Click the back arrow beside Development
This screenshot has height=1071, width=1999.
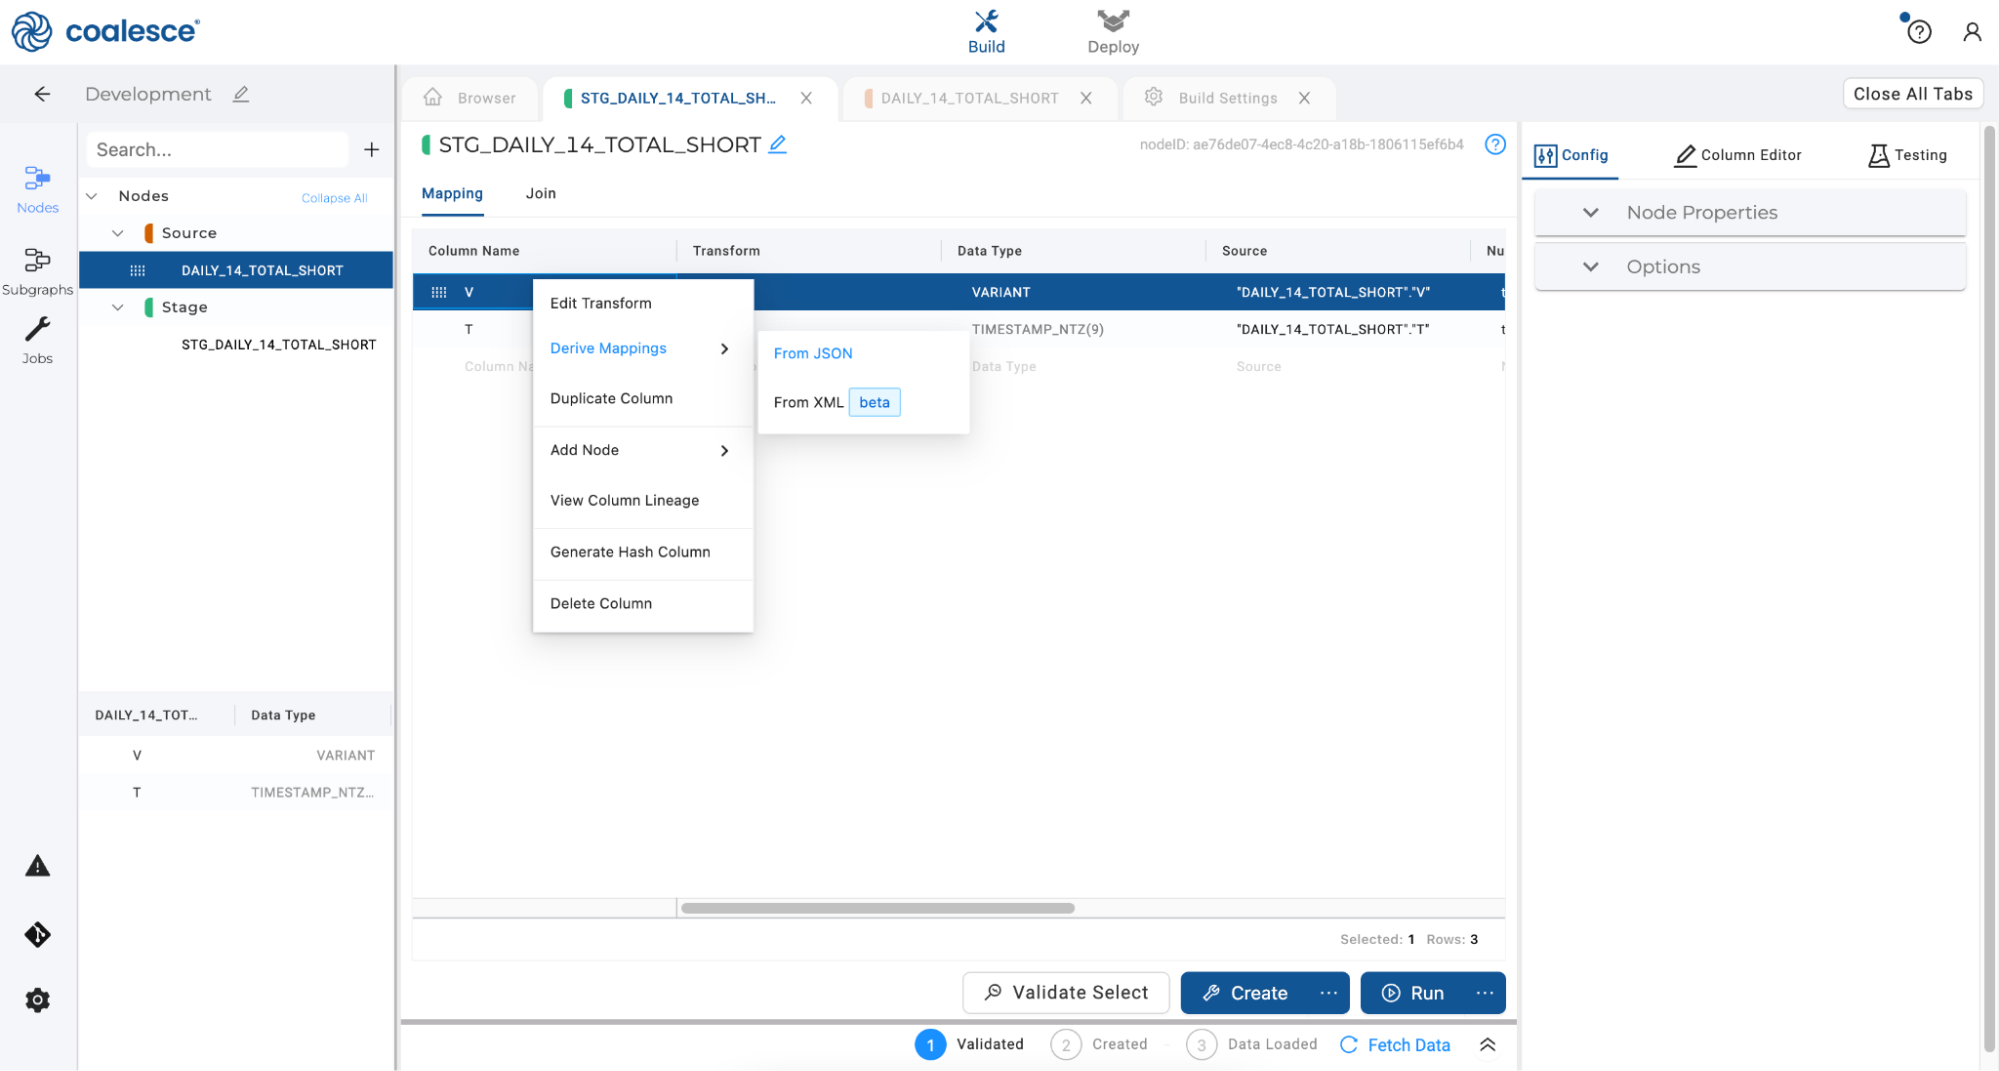[42, 94]
